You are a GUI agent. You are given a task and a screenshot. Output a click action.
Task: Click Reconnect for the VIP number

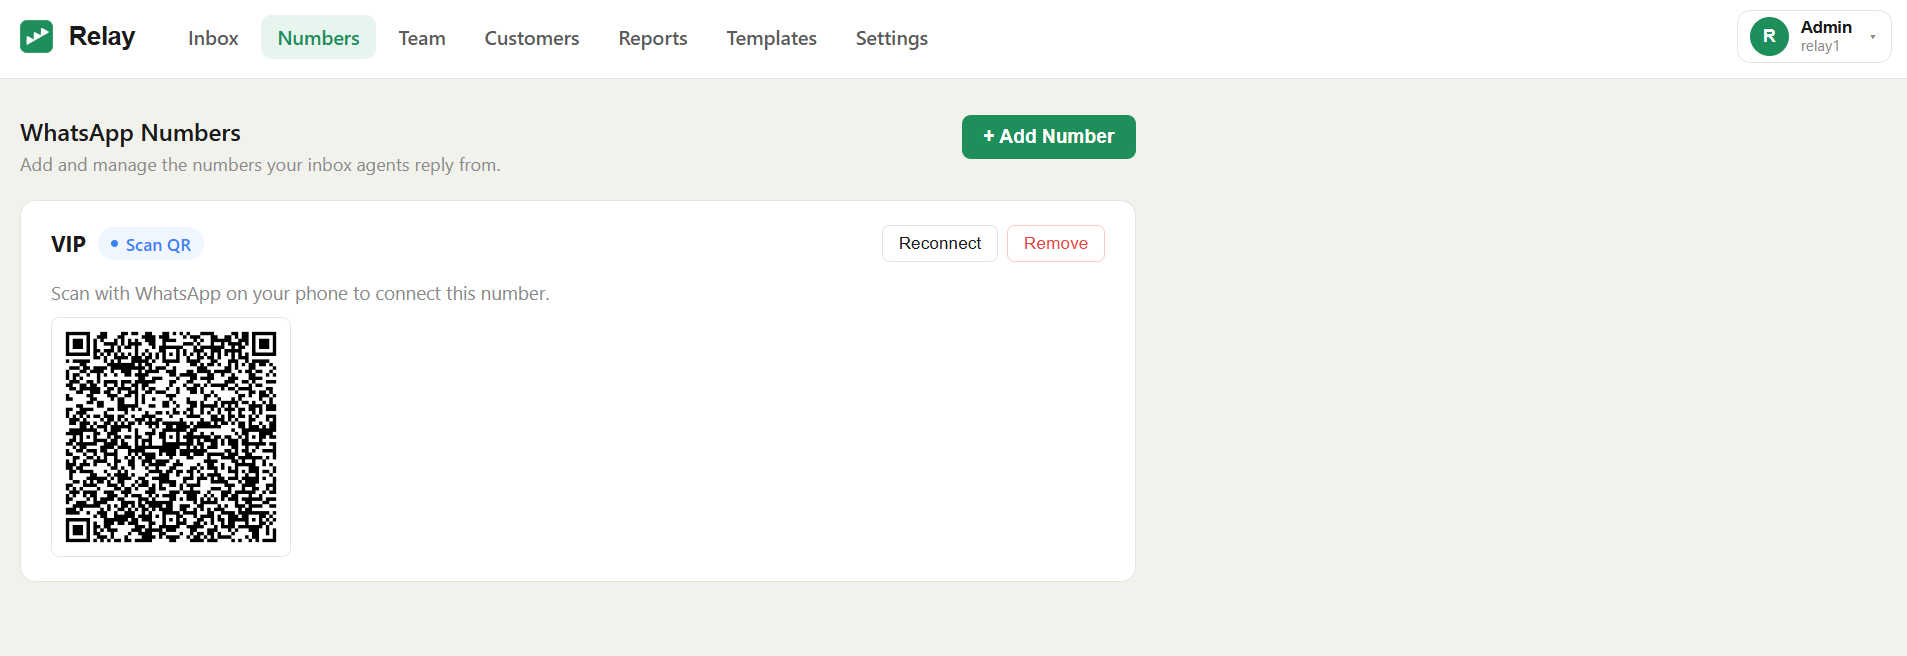(x=940, y=244)
